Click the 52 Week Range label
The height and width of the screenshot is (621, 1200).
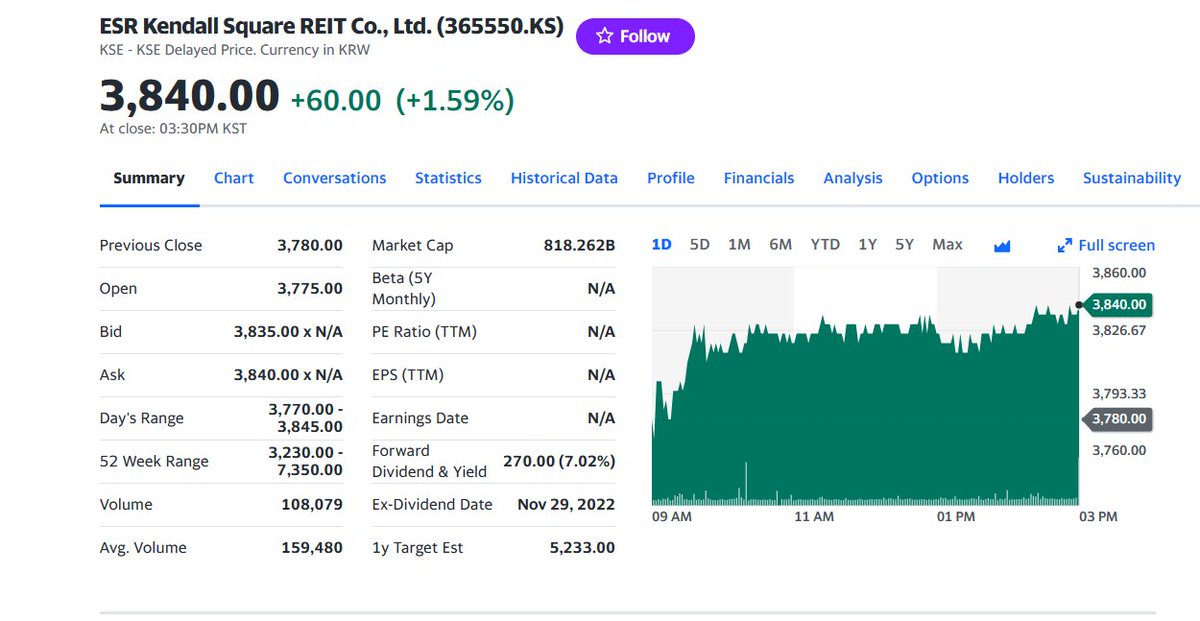154,461
